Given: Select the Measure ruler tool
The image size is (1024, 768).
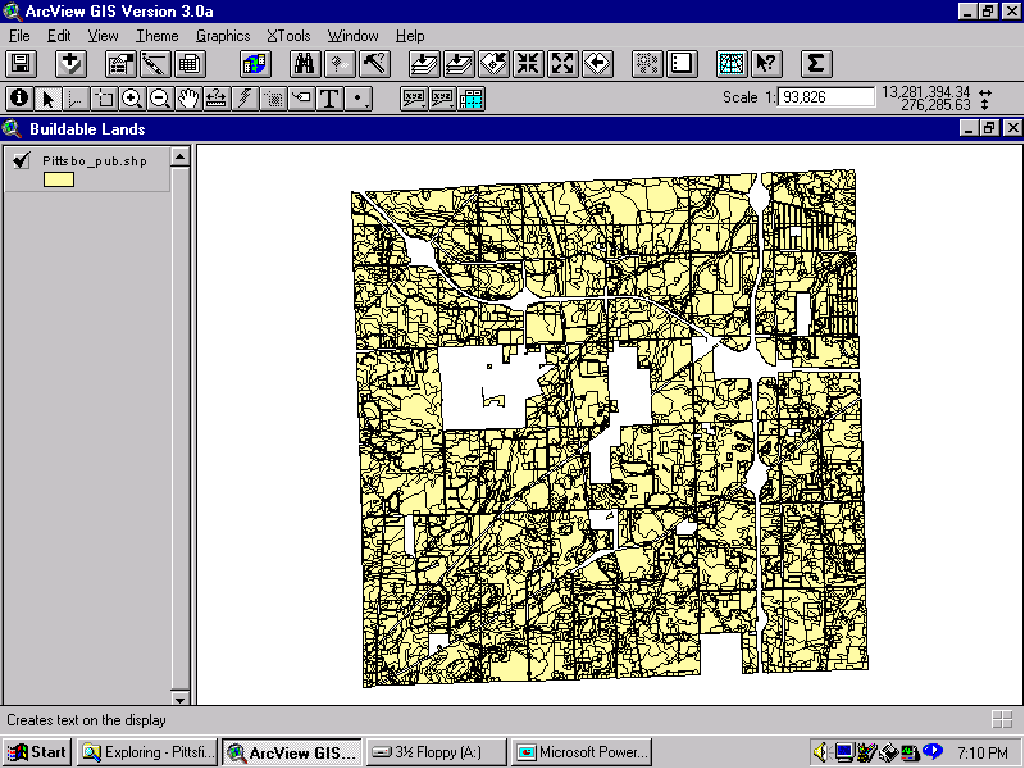Looking at the screenshot, I should (x=216, y=99).
